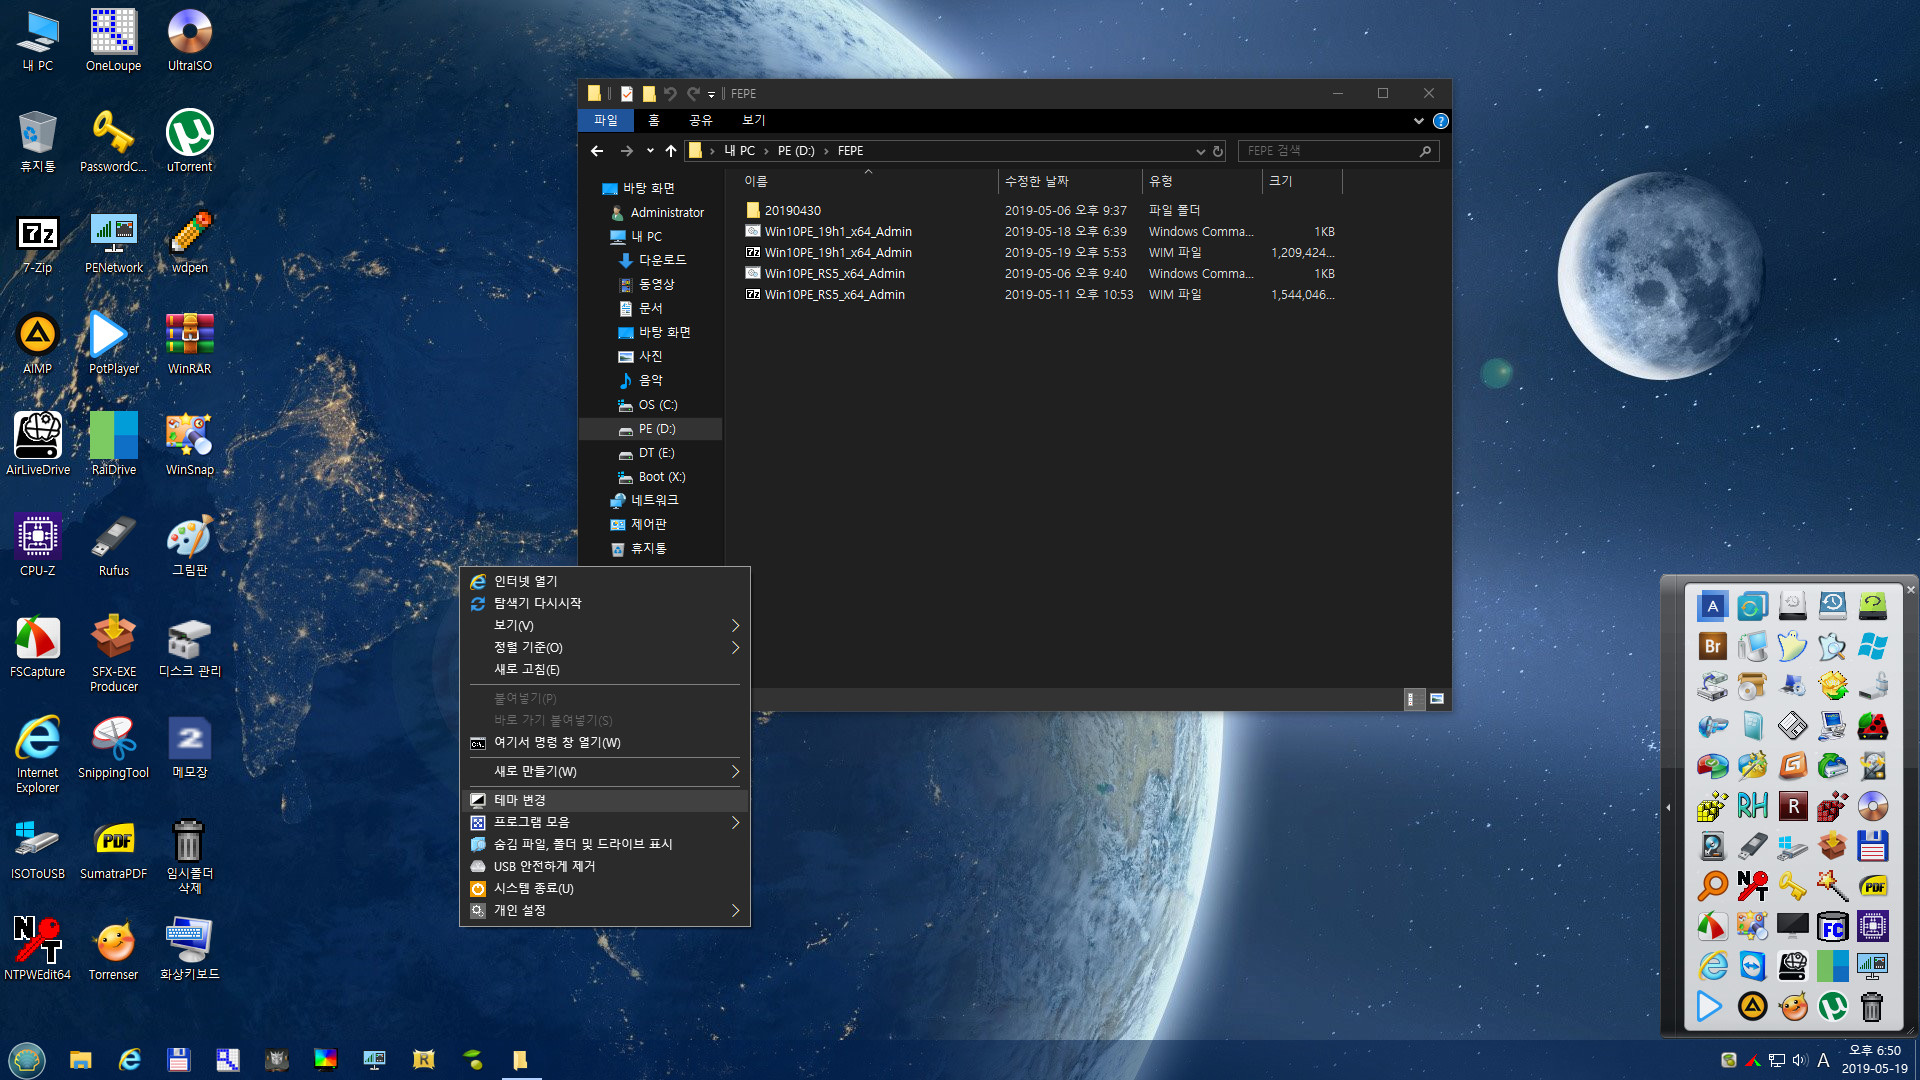Launch SnippingTool from the desktop
Image resolution: width=1920 pixels, height=1080 pixels.
(x=113, y=747)
